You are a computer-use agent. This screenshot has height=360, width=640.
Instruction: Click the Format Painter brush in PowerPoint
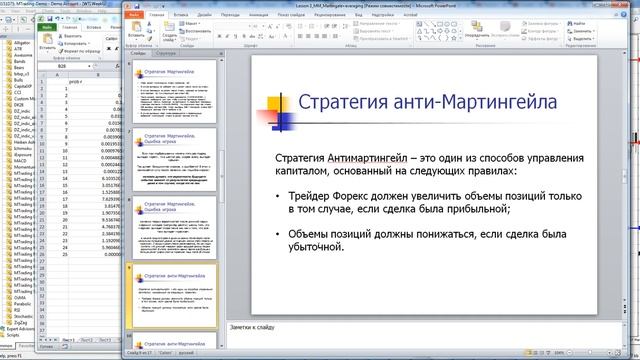(x=150, y=38)
